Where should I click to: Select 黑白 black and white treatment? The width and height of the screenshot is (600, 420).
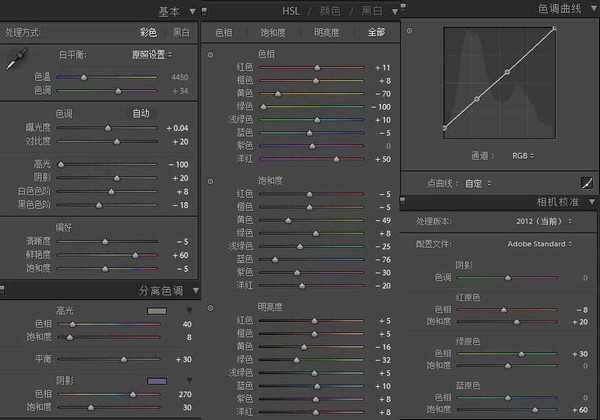[x=183, y=32]
